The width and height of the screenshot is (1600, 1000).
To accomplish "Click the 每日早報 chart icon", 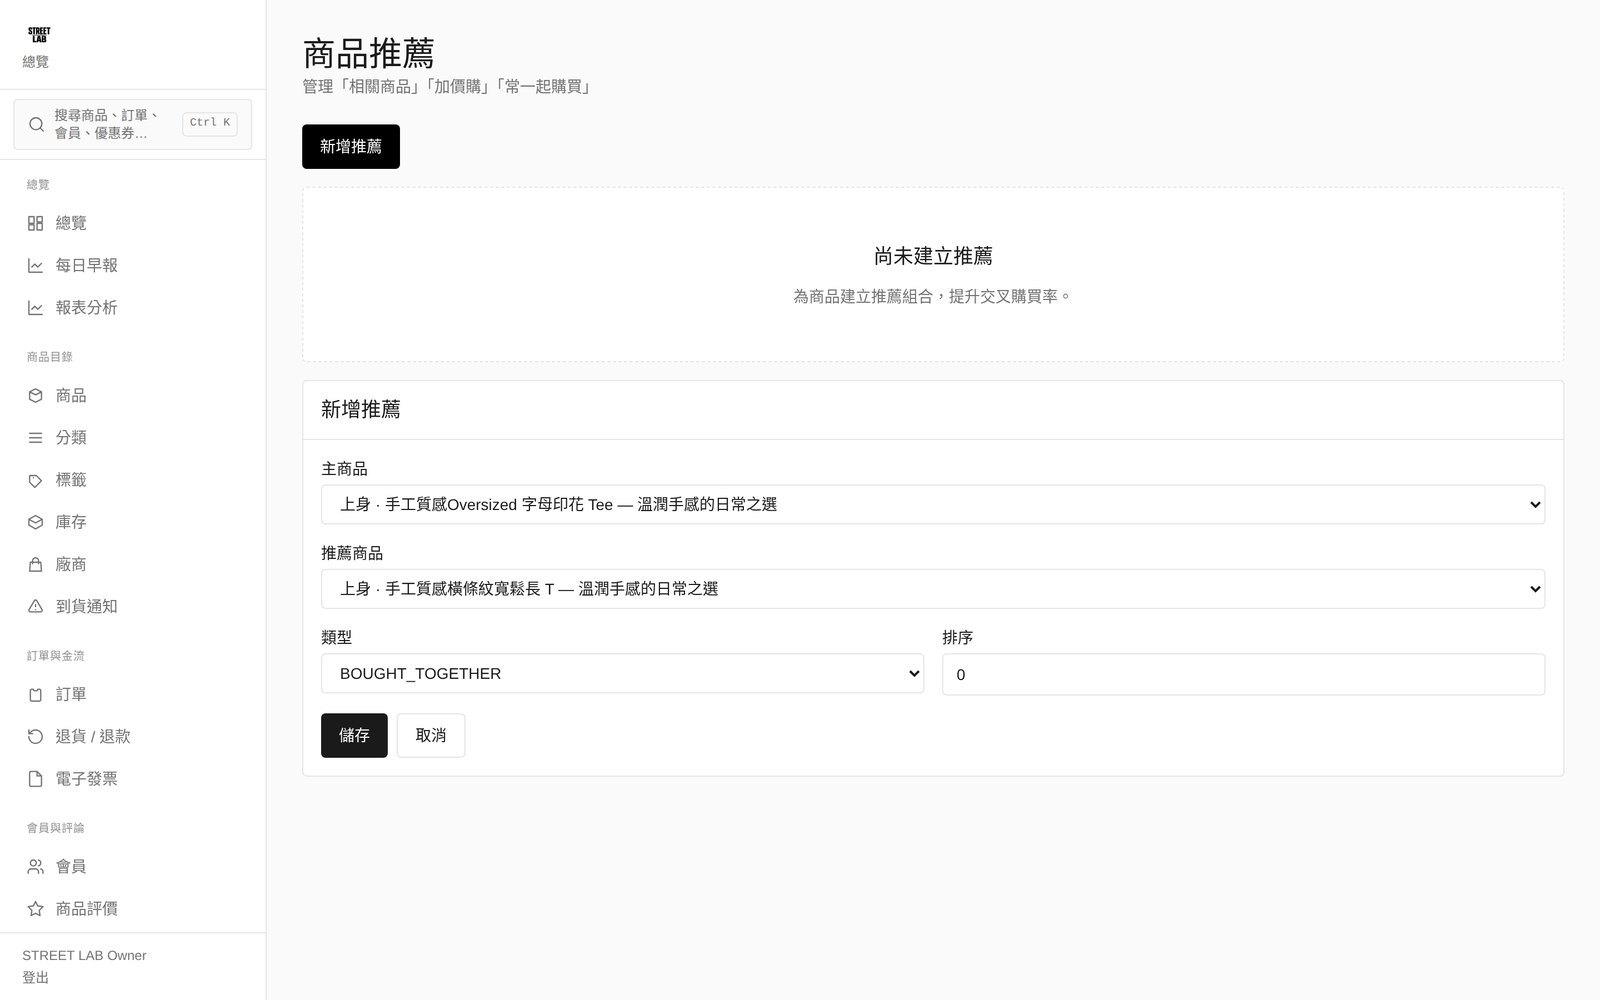I will pos(35,265).
